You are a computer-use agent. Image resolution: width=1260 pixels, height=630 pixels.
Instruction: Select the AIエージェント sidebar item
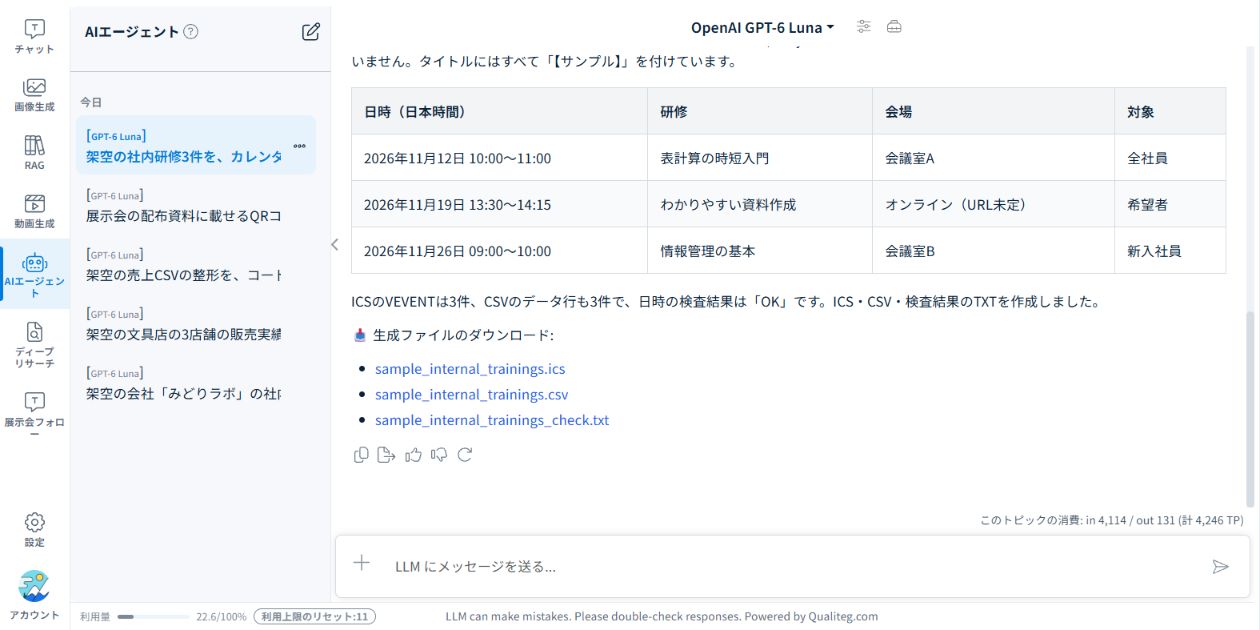pyautogui.click(x=34, y=274)
